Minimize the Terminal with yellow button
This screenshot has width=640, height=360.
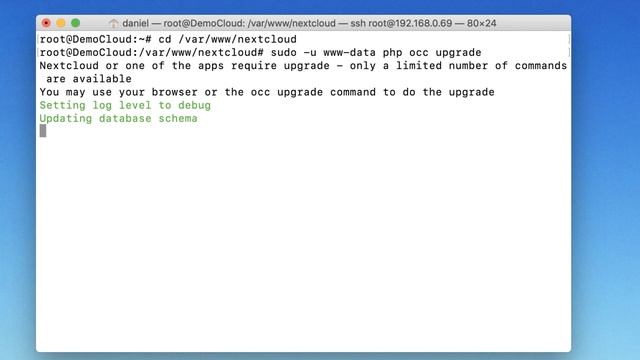coord(61,23)
